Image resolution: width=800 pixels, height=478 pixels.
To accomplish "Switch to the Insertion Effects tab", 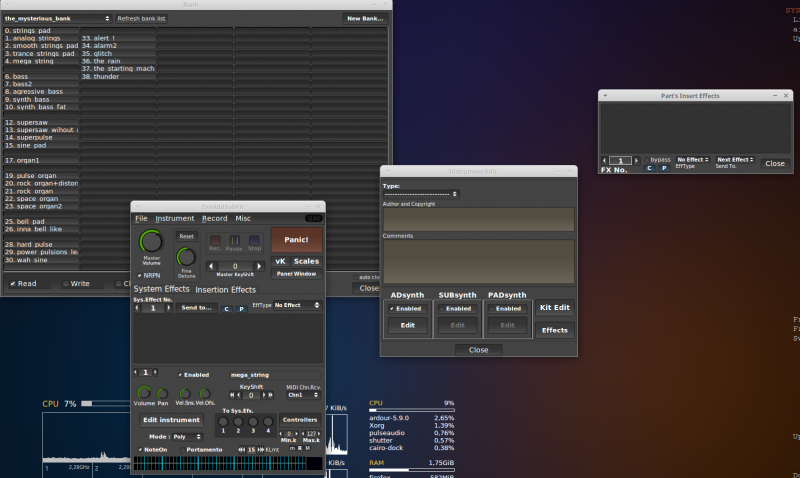I will click(225, 290).
